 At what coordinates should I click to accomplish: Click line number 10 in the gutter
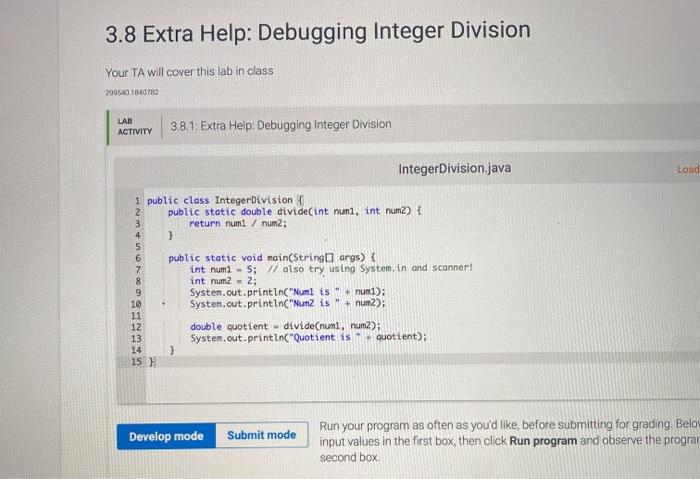(x=136, y=304)
